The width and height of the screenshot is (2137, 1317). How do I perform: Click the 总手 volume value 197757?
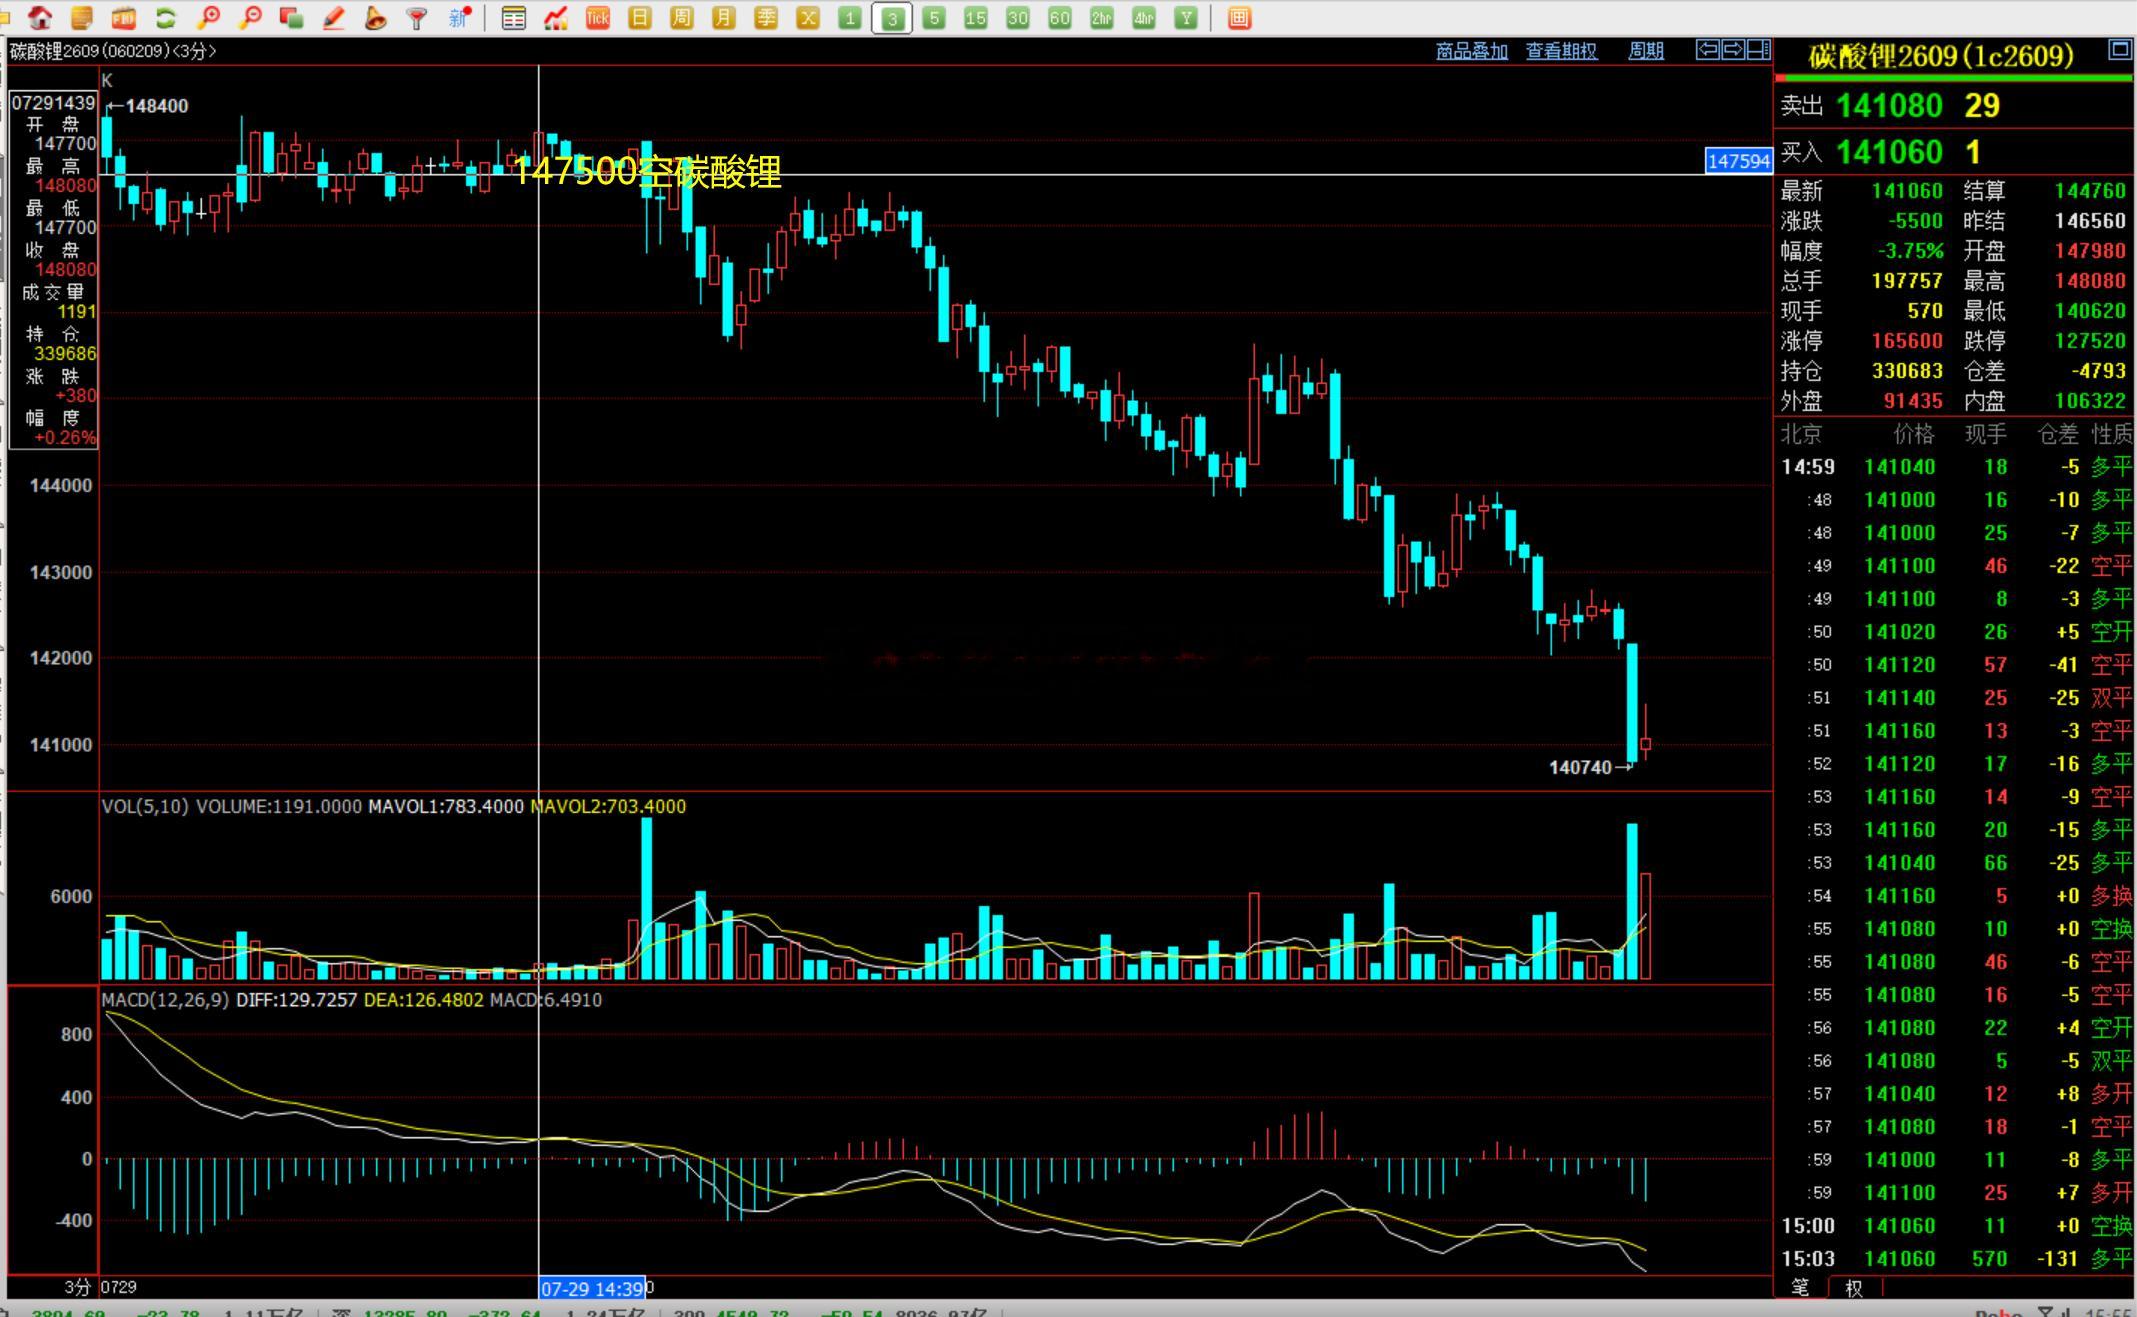click(x=1907, y=280)
